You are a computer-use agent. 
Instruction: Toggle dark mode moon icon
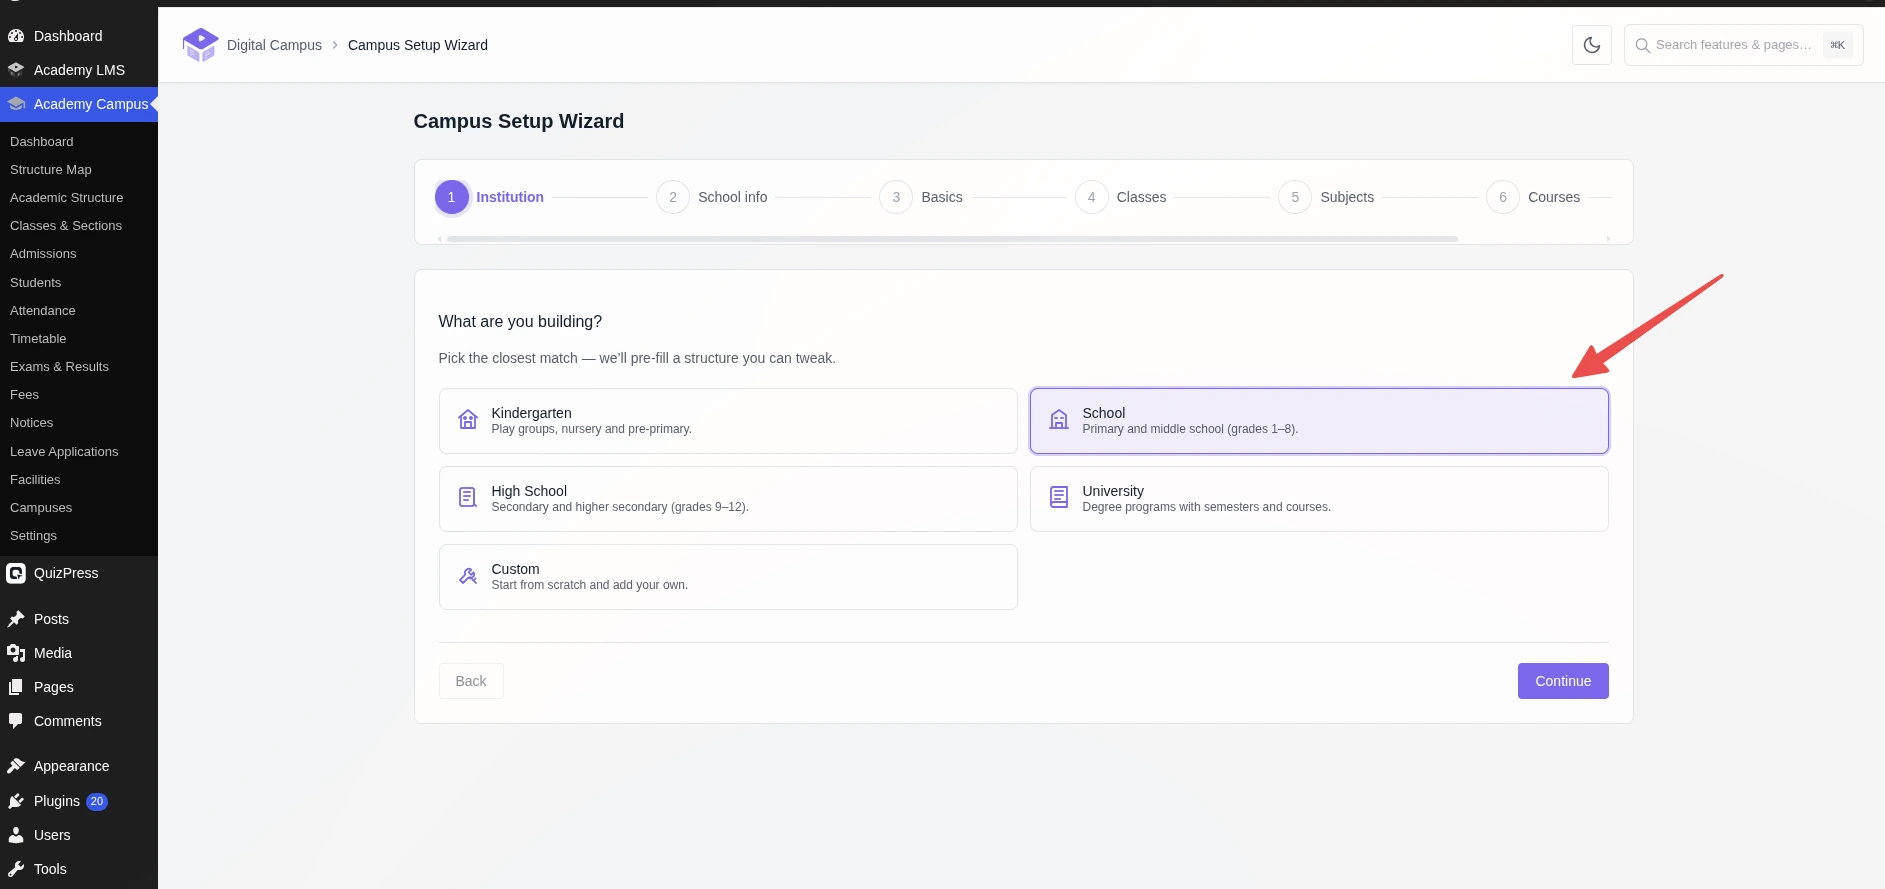pos(1591,45)
